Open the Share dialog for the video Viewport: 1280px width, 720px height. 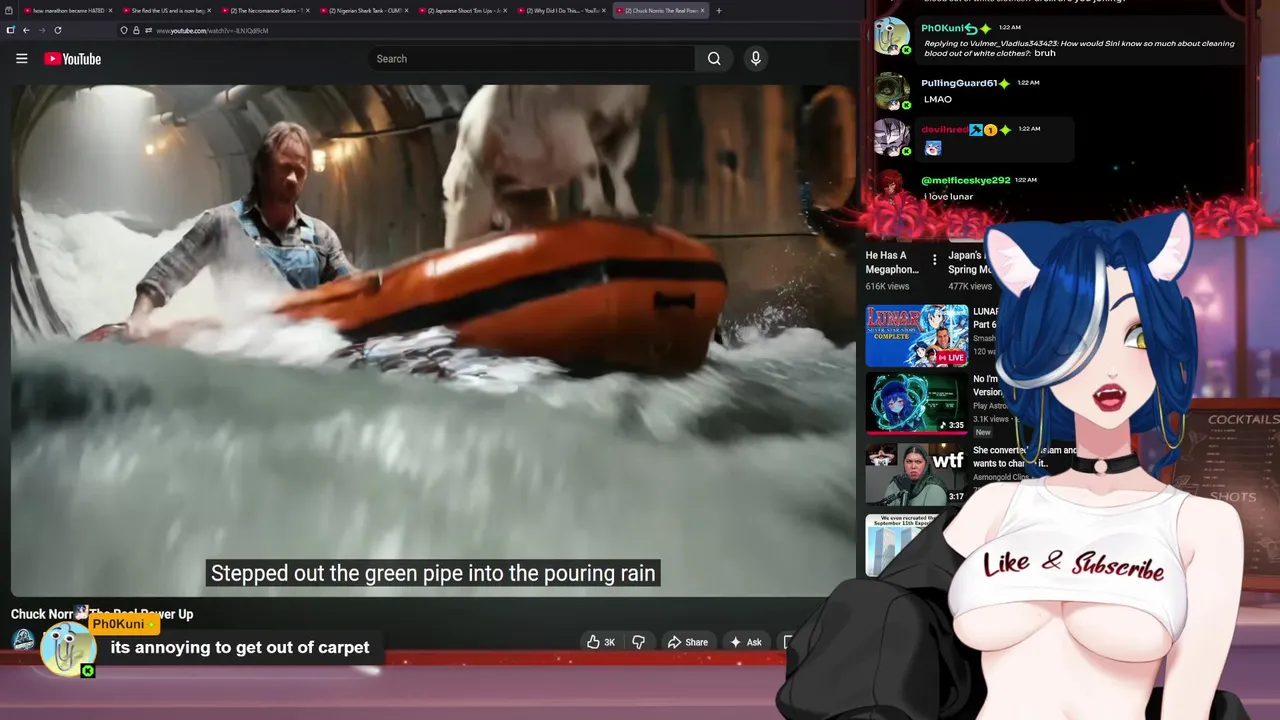pos(688,642)
